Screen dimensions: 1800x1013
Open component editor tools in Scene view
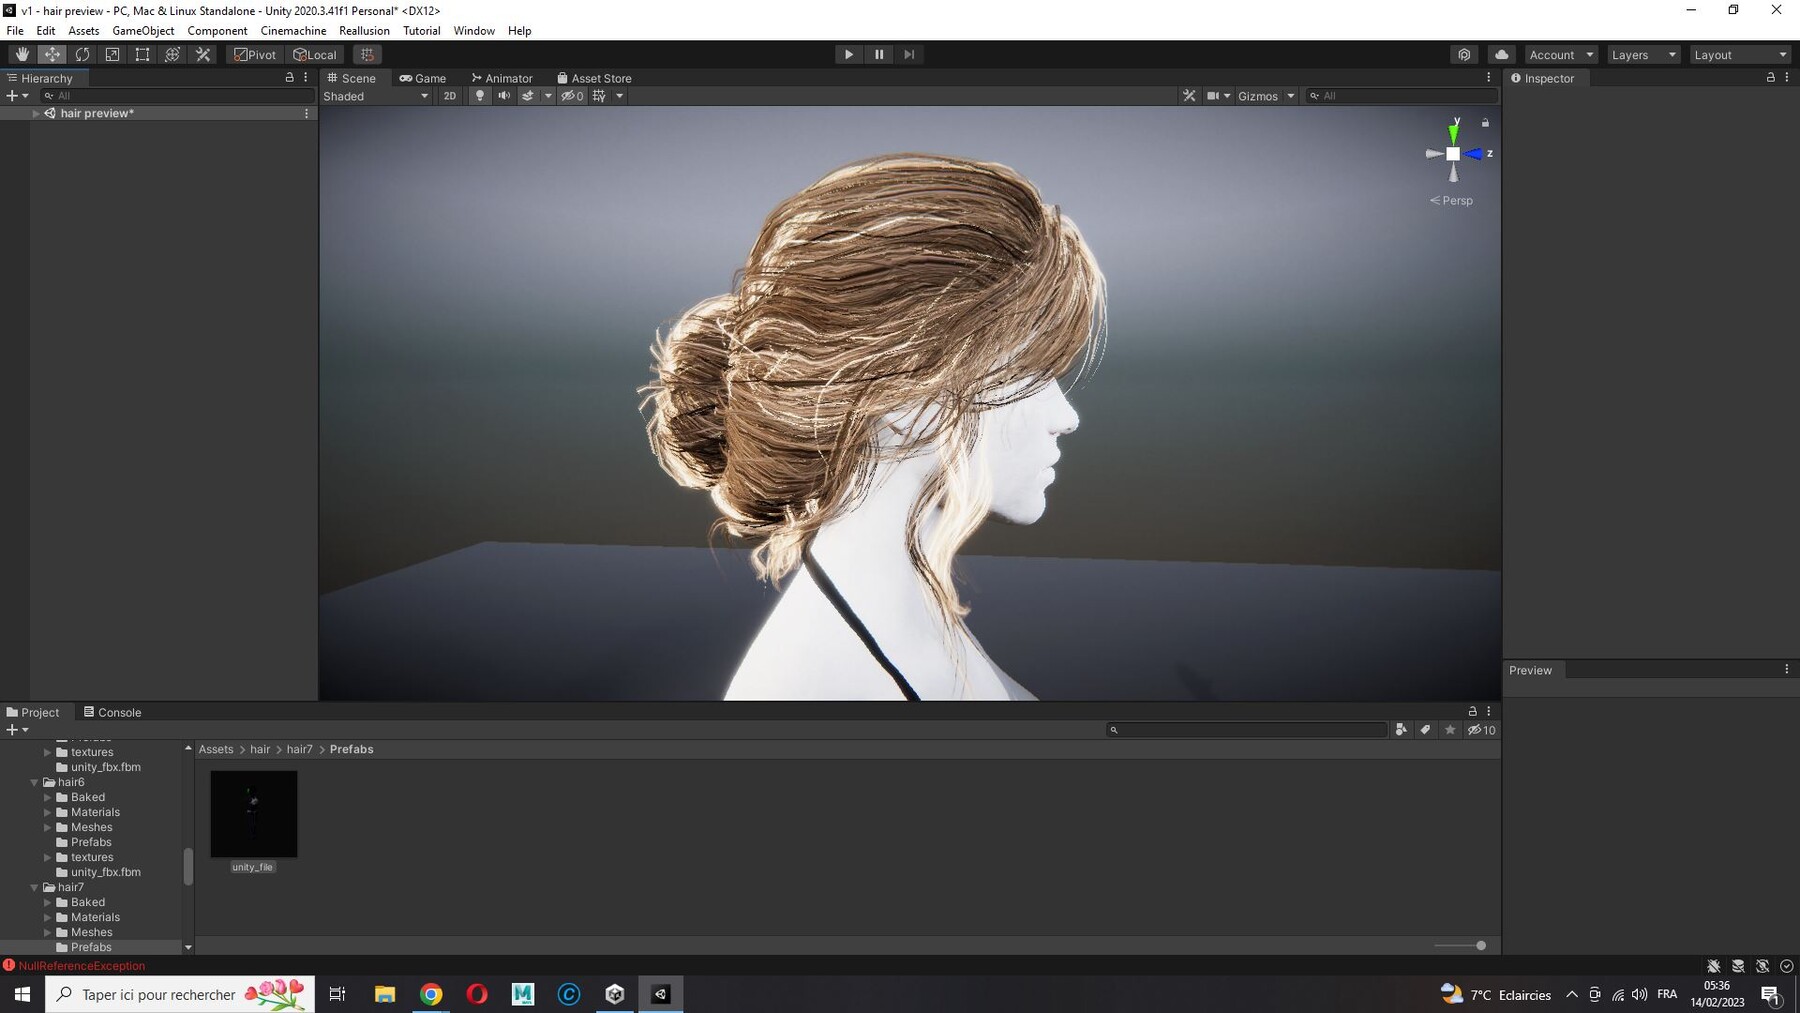[x=1189, y=96]
